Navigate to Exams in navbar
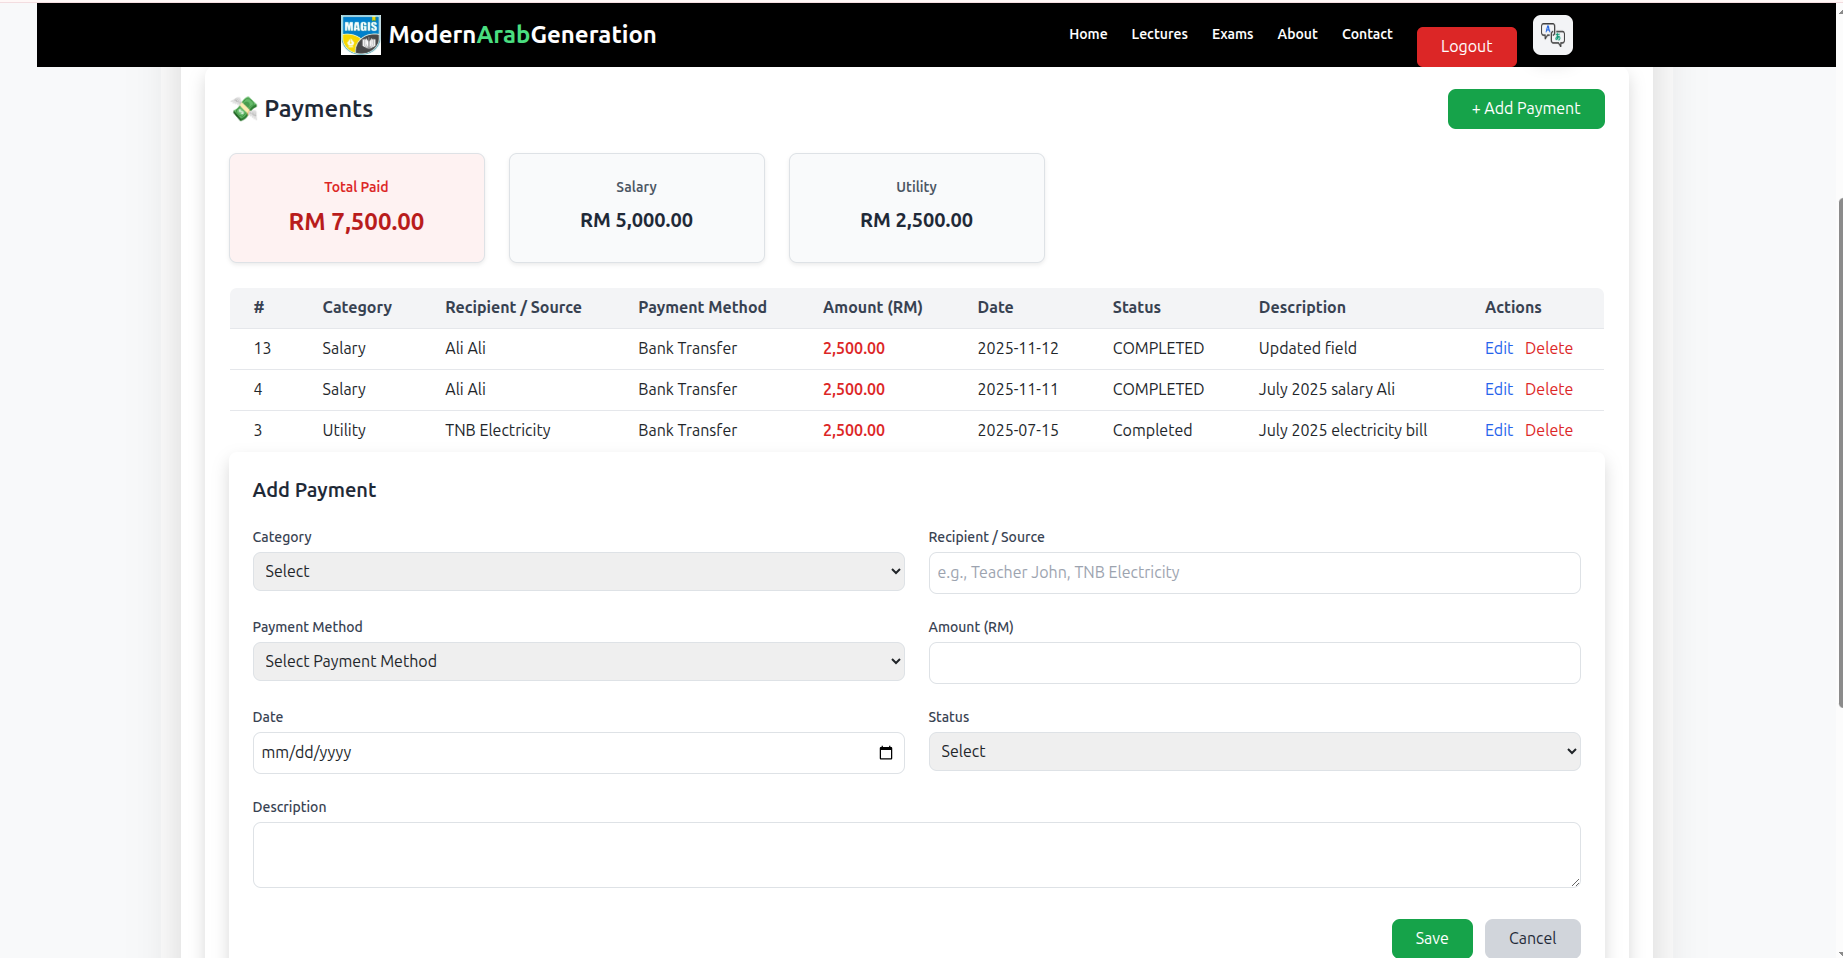Image resolution: width=1843 pixels, height=958 pixels. click(1232, 34)
